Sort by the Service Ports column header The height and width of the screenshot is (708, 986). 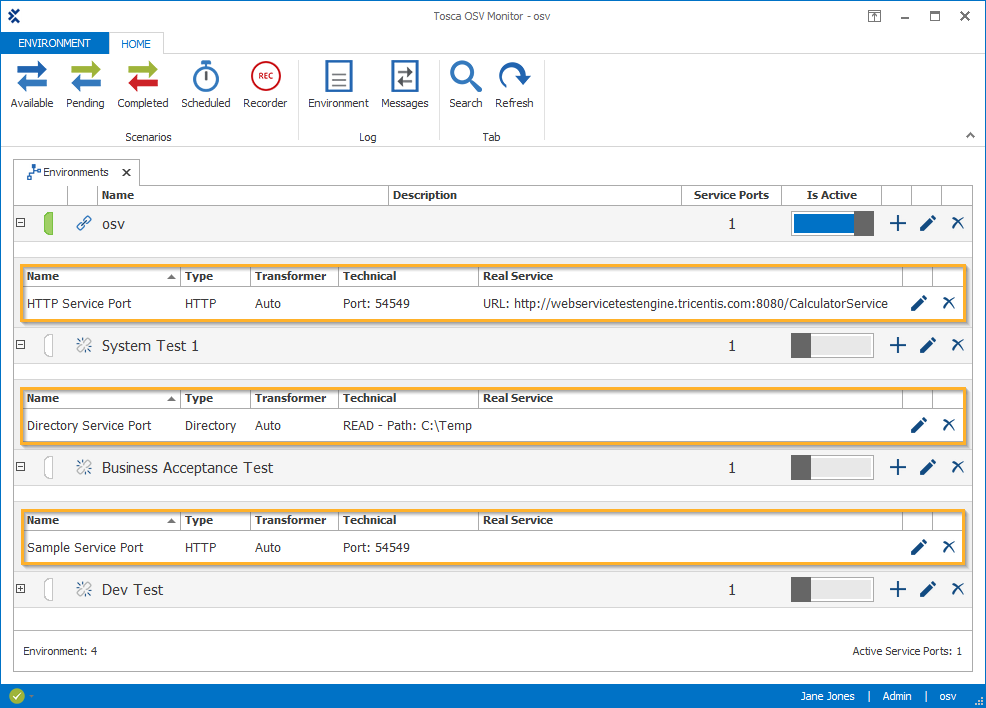pyautogui.click(x=731, y=195)
